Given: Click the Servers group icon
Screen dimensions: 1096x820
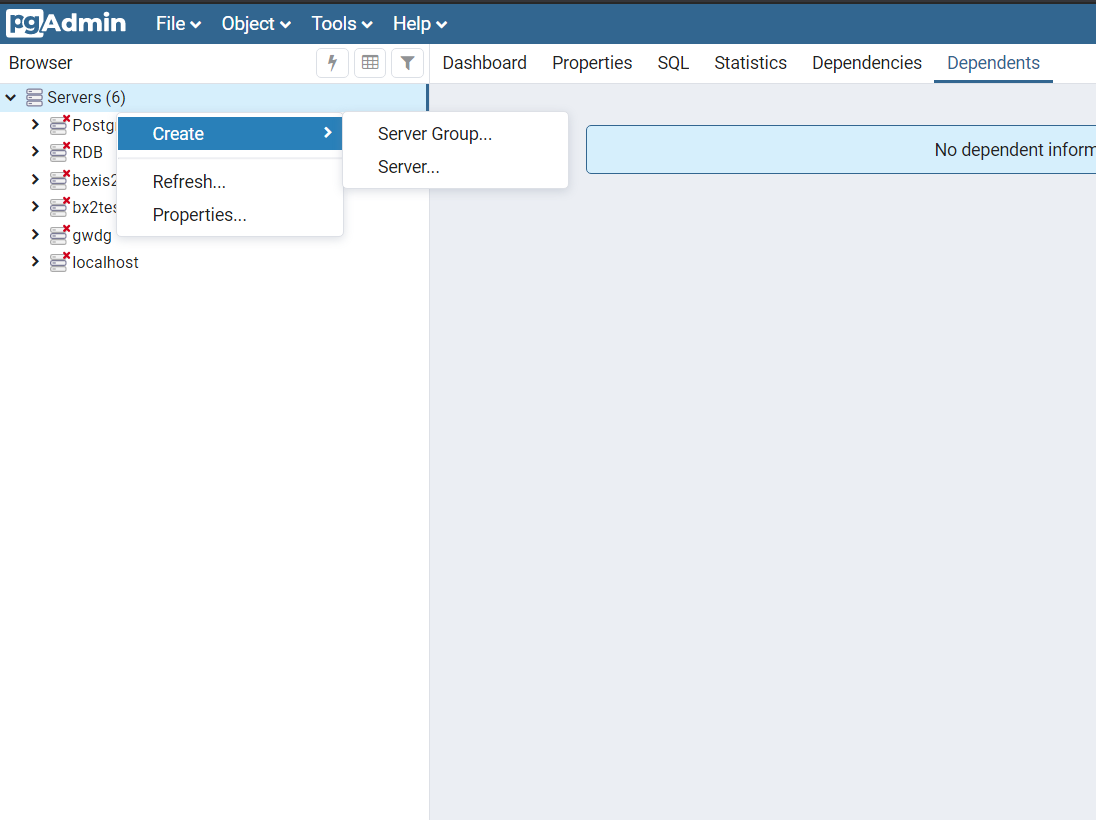Looking at the screenshot, I should (34, 97).
